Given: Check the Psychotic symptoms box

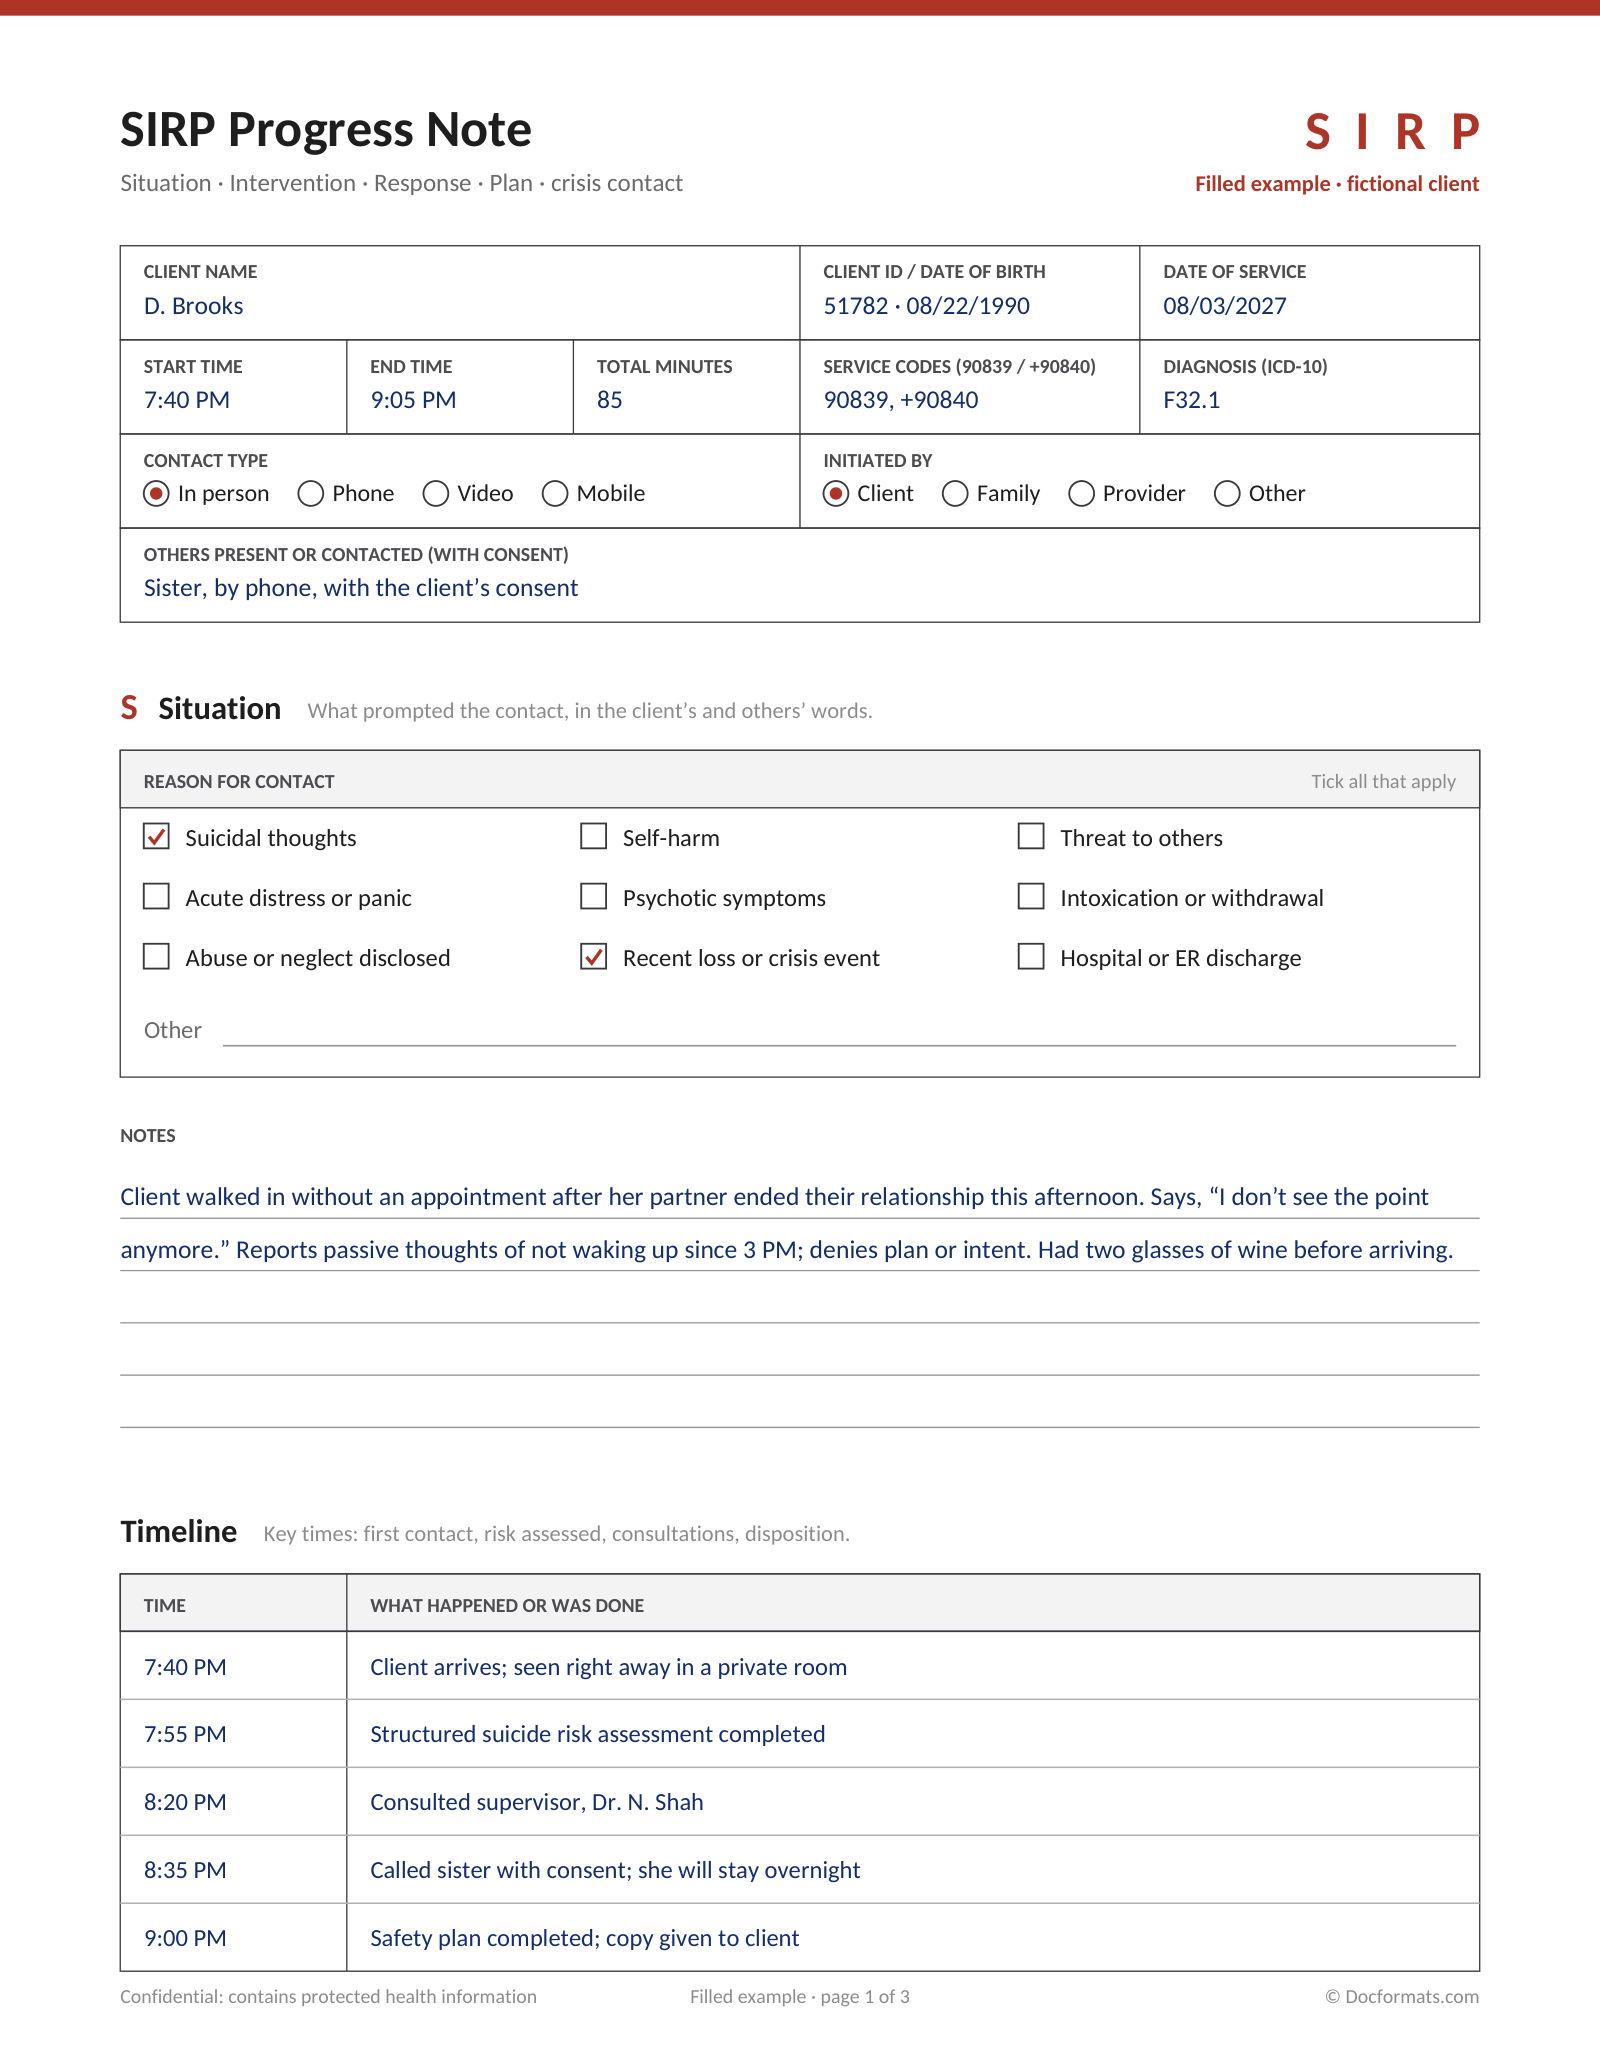Looking at the screenshot, I should (594, 897).
